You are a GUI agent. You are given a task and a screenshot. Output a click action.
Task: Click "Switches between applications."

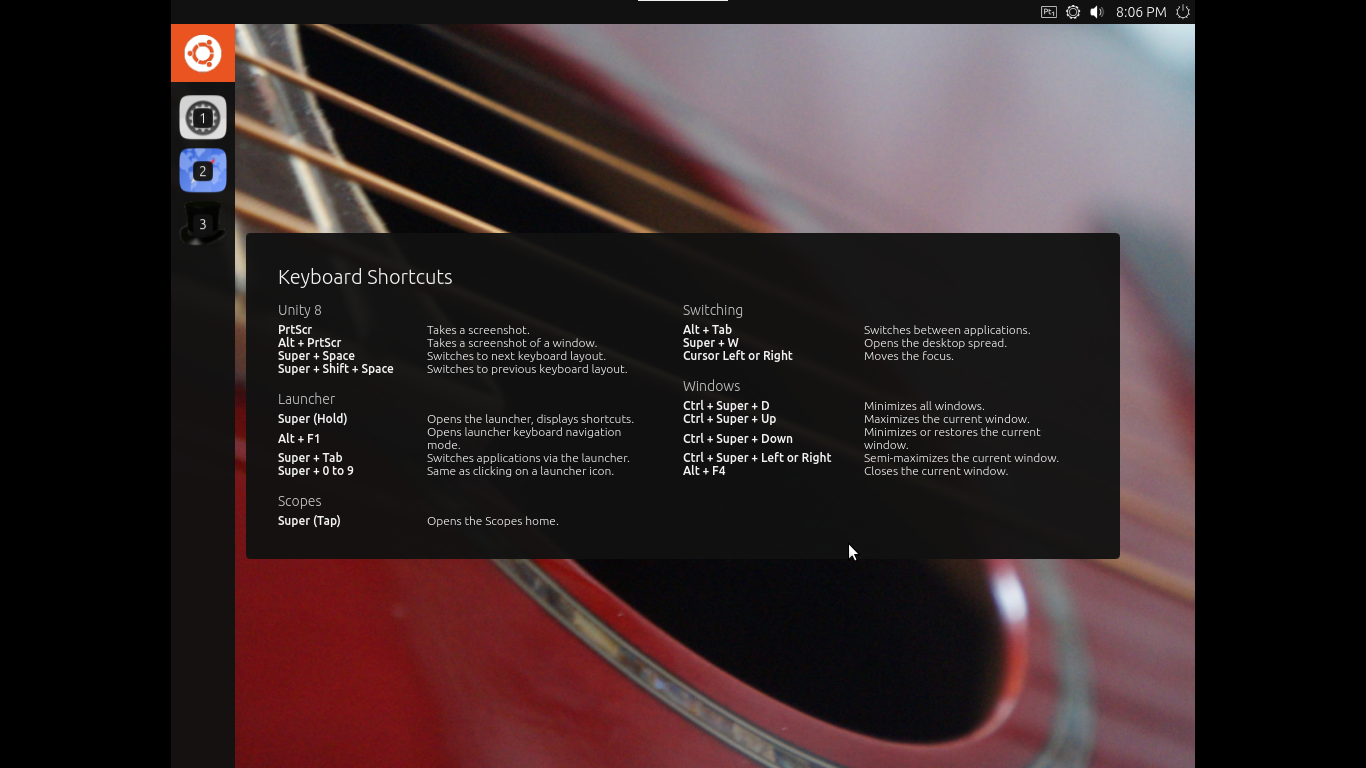tap(947, 330)
